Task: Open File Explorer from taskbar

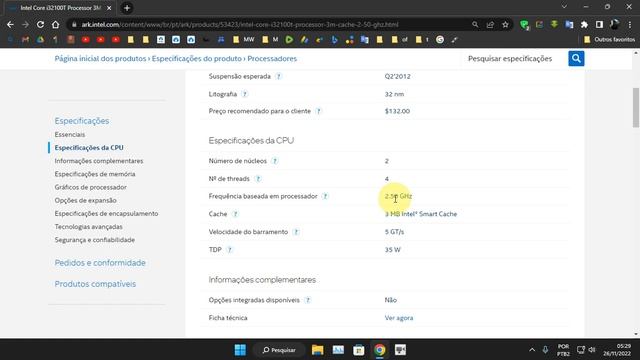Action: [x=317, y=350]
